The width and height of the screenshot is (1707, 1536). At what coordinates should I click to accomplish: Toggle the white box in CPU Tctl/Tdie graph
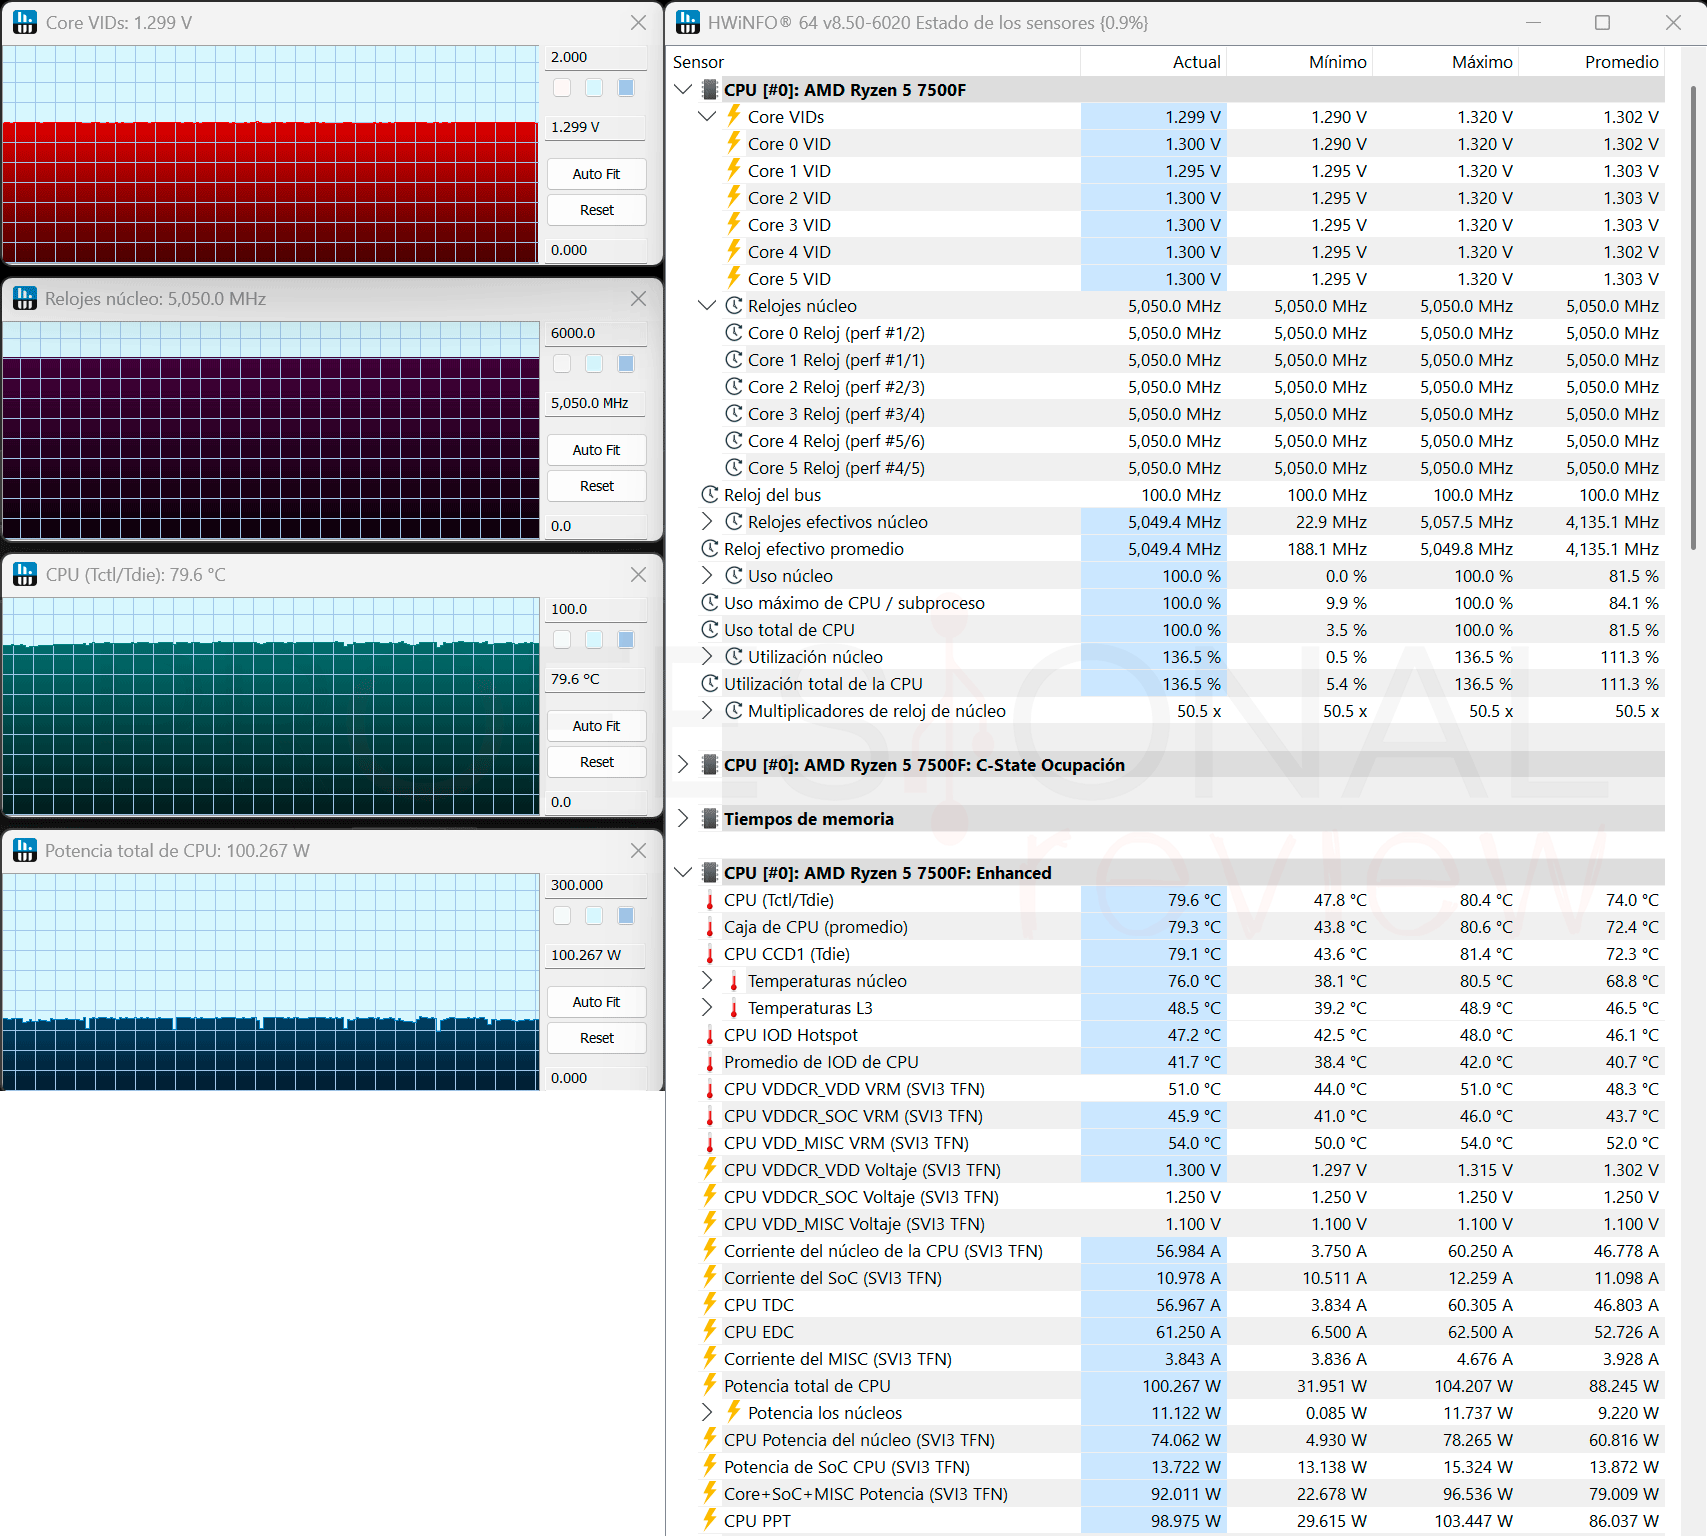coord(562,639)
